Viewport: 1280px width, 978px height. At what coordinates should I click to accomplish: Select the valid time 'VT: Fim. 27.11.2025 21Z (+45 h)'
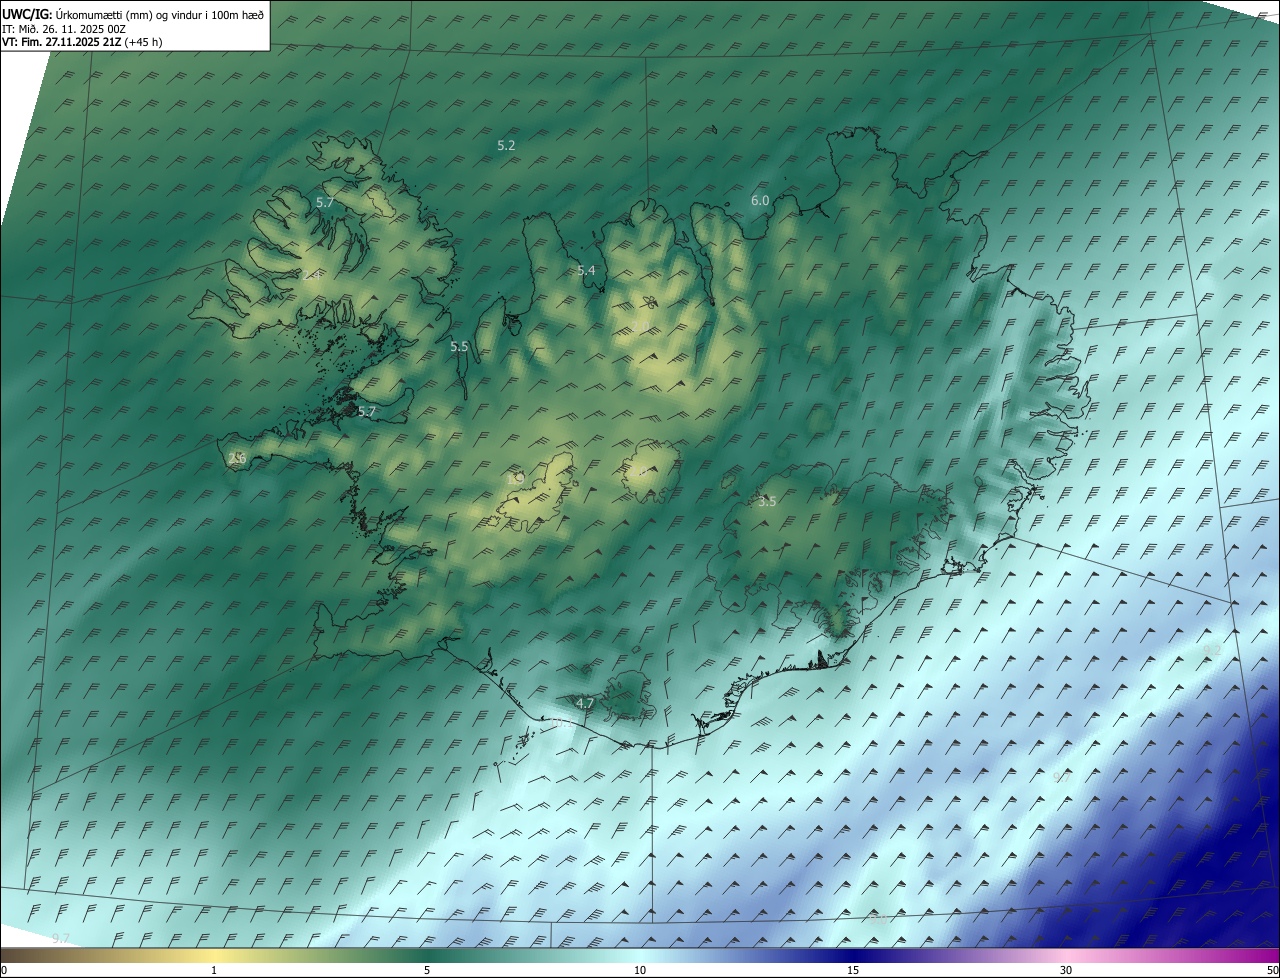click(82, 42)
